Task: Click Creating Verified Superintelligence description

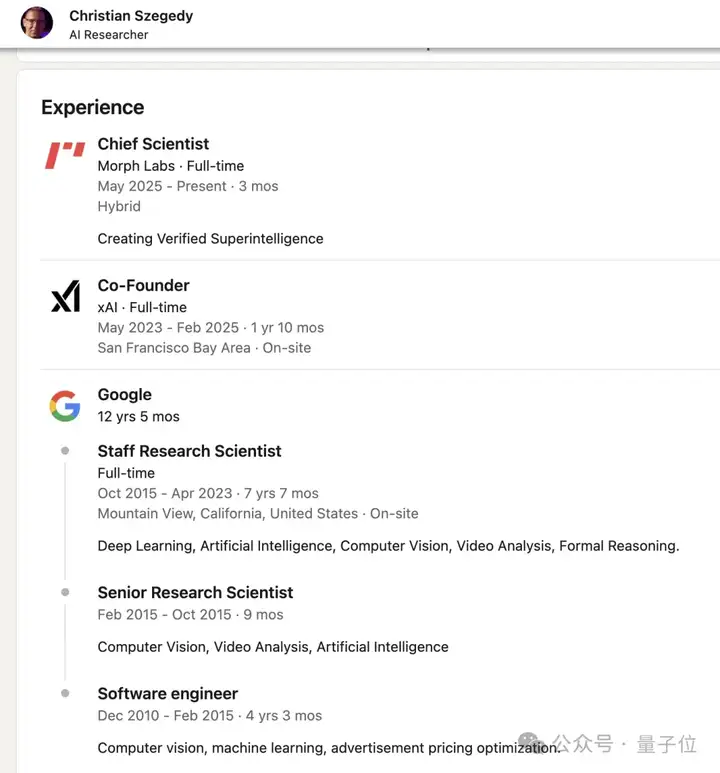Action: pos(211,239)
